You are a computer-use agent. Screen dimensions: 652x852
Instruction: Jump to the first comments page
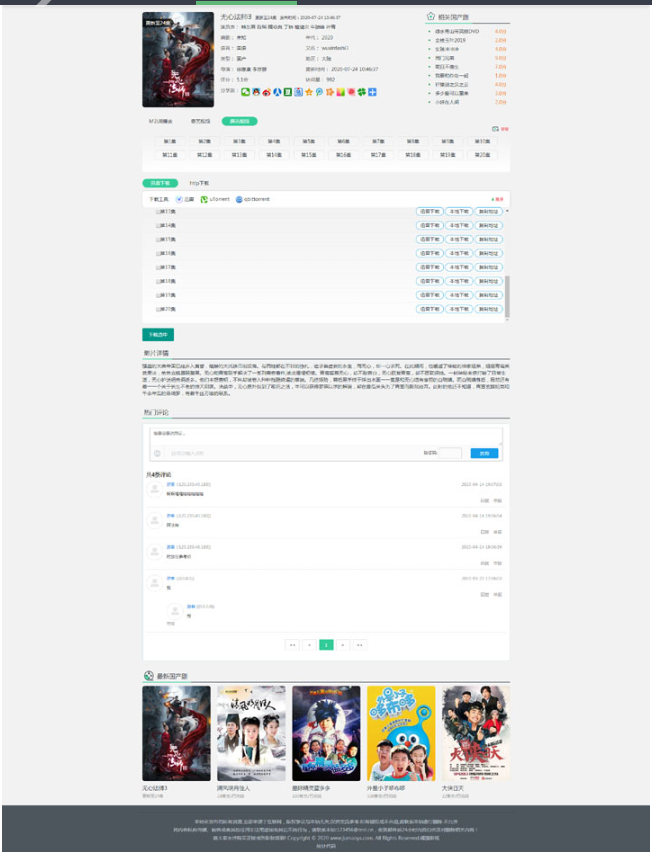pyautogui.click(x=292, y=645)
